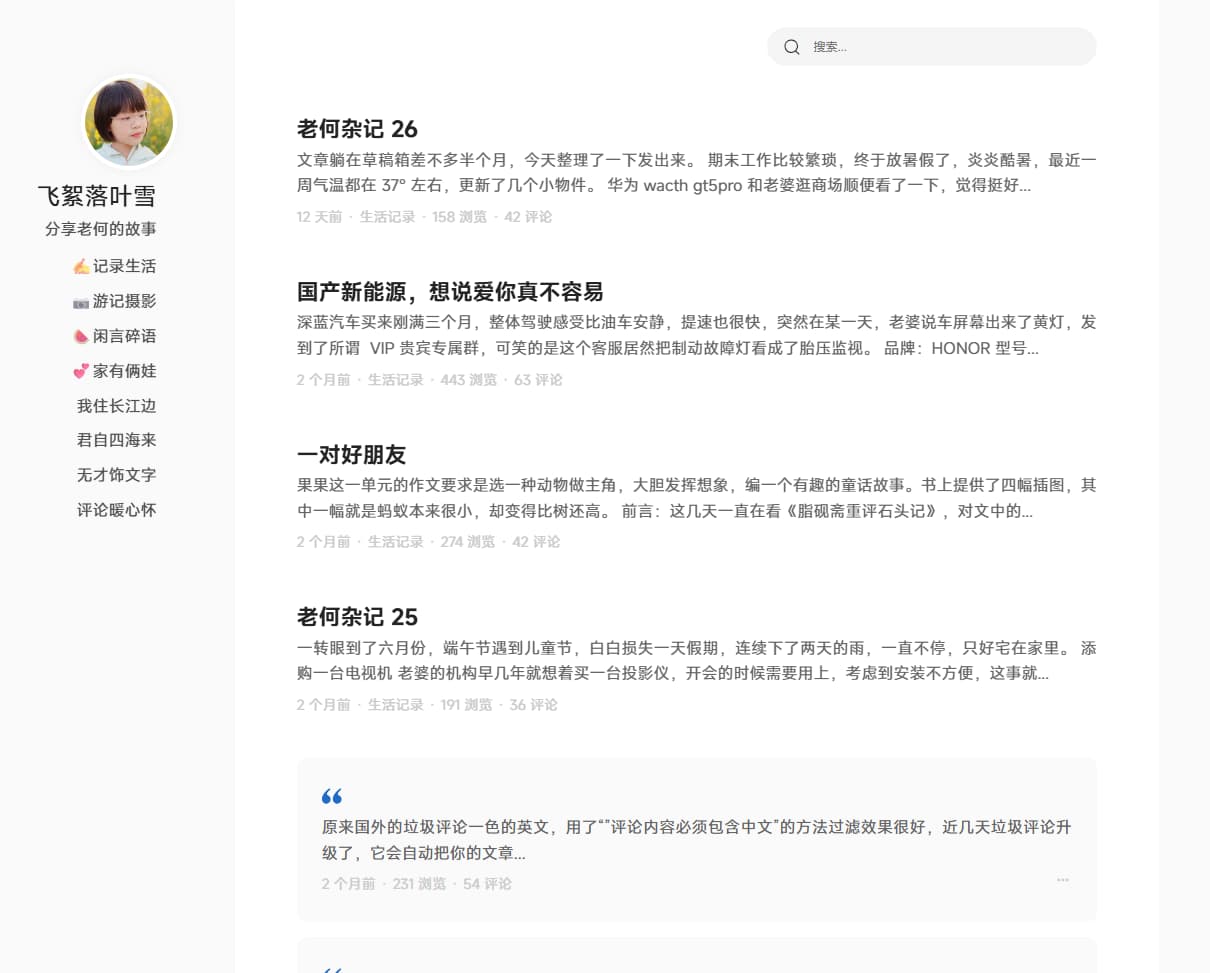Click the blog author's avatar photo
This screenshot has width=1210, height=973.
click(x=129, y=123)
